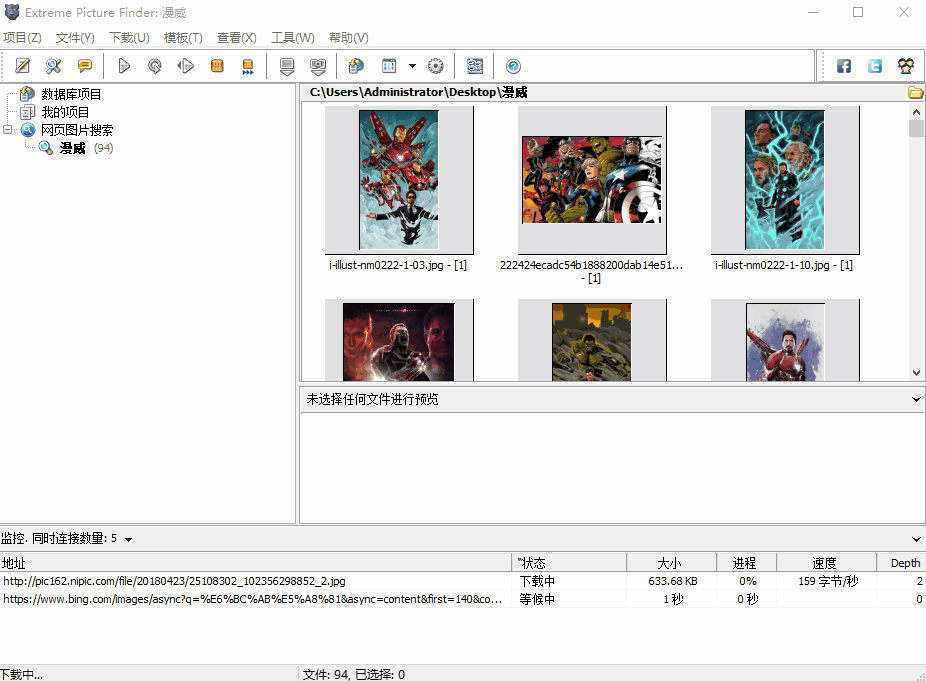Select the www.bing.com download row URL

point(253,599)
